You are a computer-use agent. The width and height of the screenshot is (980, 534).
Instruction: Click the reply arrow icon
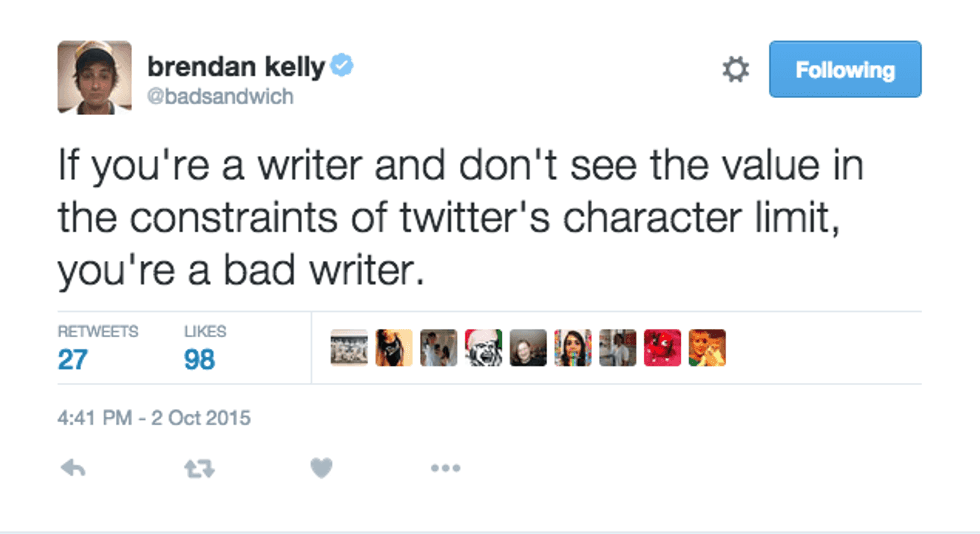[72, 467]
